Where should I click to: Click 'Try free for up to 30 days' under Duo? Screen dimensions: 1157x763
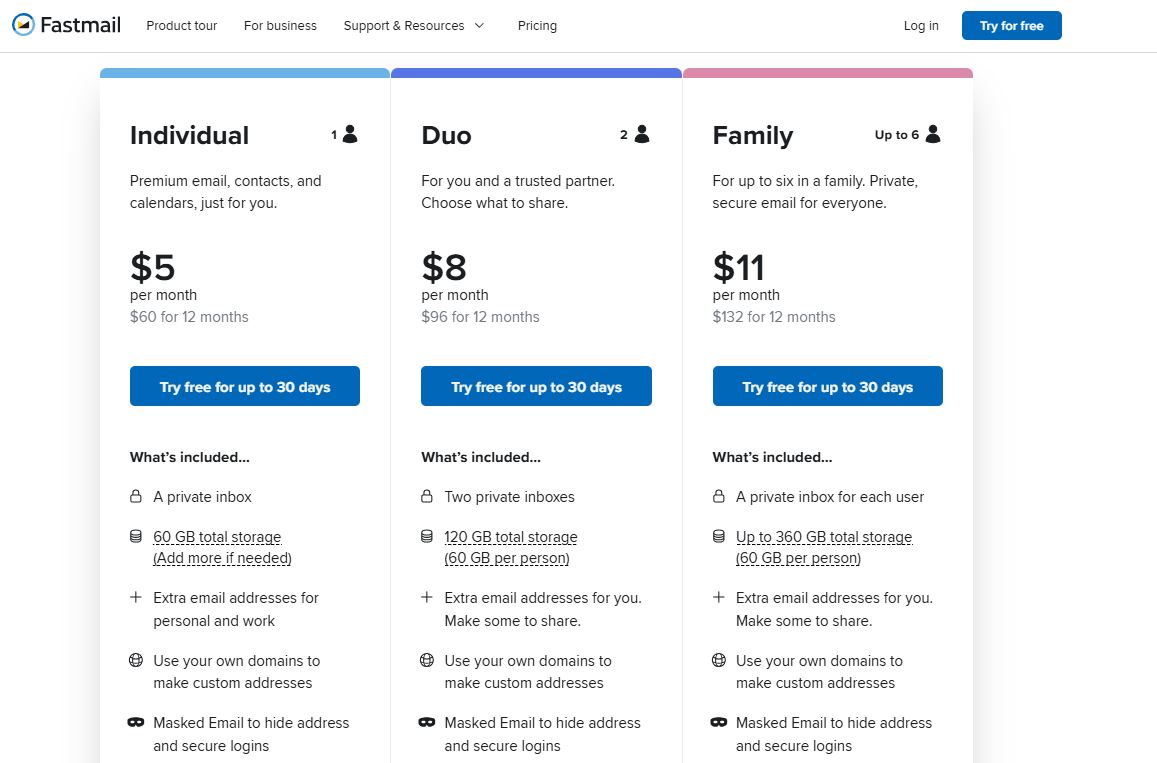[x=536, y=386]
